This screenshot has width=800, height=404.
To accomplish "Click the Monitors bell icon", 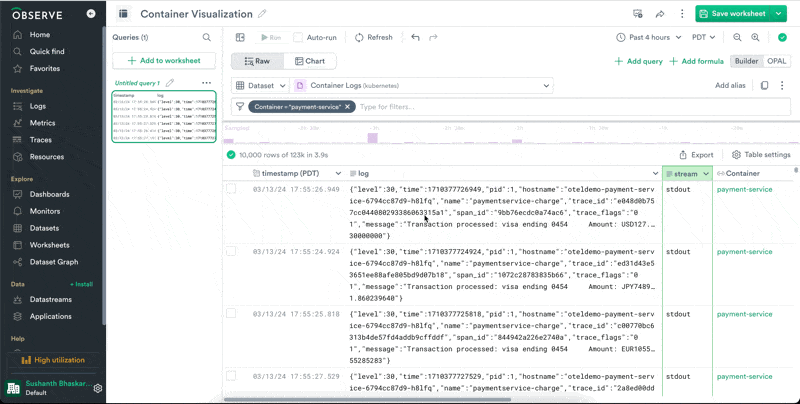I will coord(17,211).
